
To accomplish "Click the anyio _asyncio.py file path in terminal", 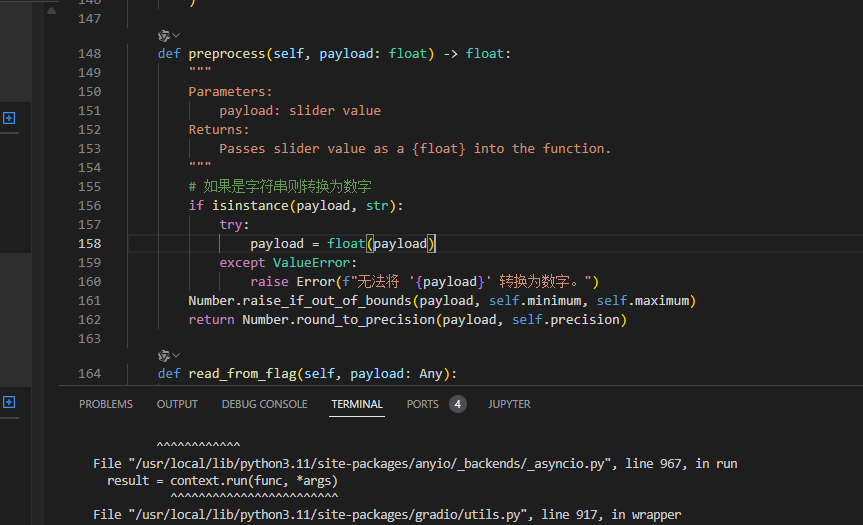I will coord(370,463).
